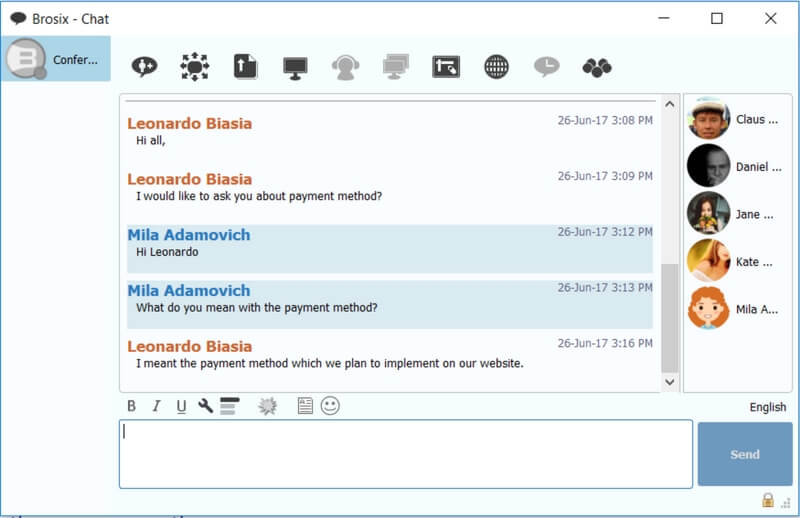Click the timestamp 26-Jun-17 3:08 PM
The width and height of the screenshot is (800, 518).
pos(605,120)
